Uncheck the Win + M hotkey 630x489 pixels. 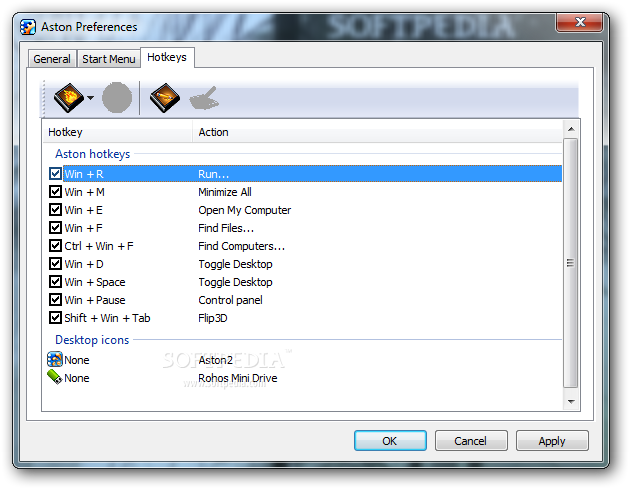point(55,192)
